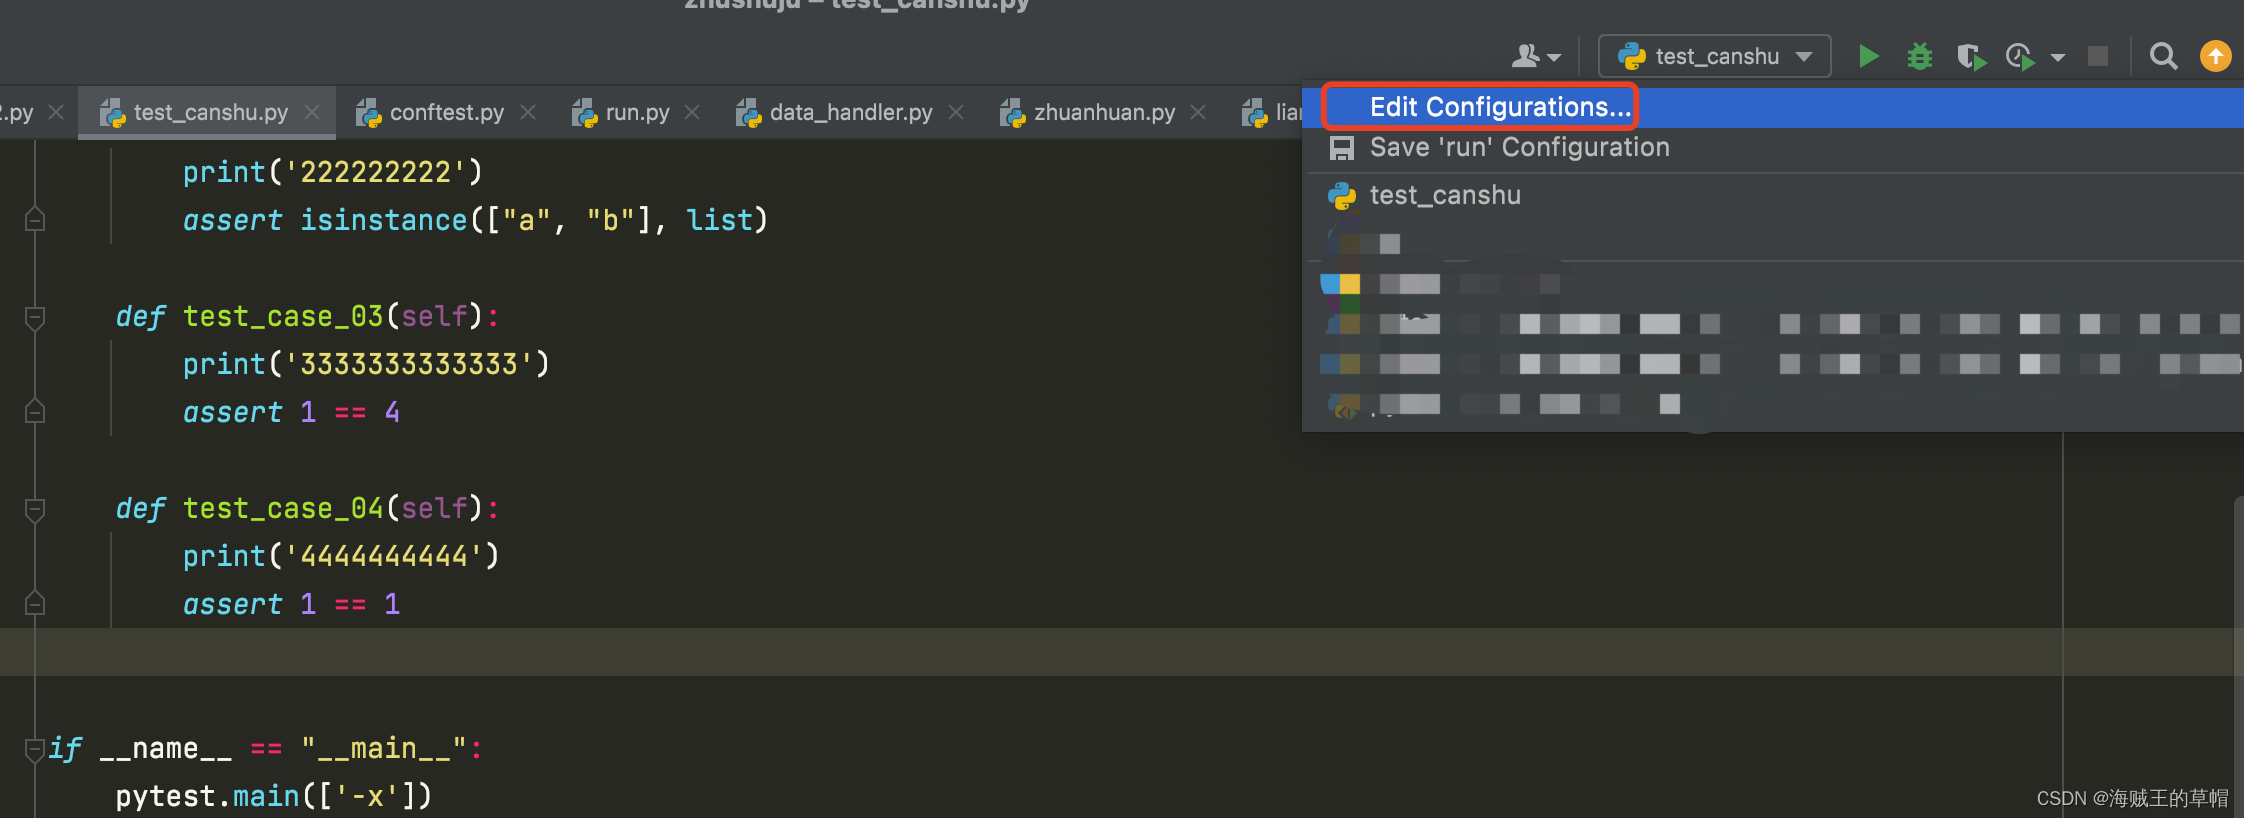The image size is (2244, 818).
Task: Click the orange update arrow icon
Action: coord(2216,56)
